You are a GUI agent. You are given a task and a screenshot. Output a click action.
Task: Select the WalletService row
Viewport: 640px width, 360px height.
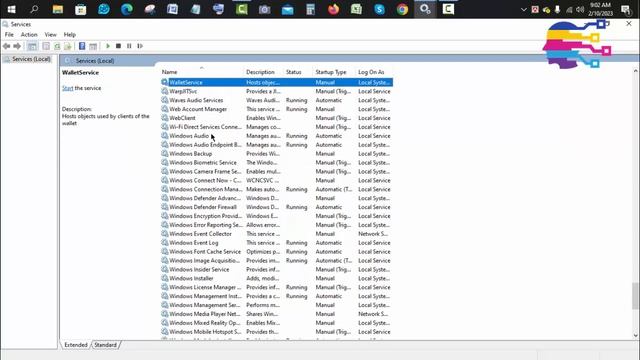click(x=277, y=82)
